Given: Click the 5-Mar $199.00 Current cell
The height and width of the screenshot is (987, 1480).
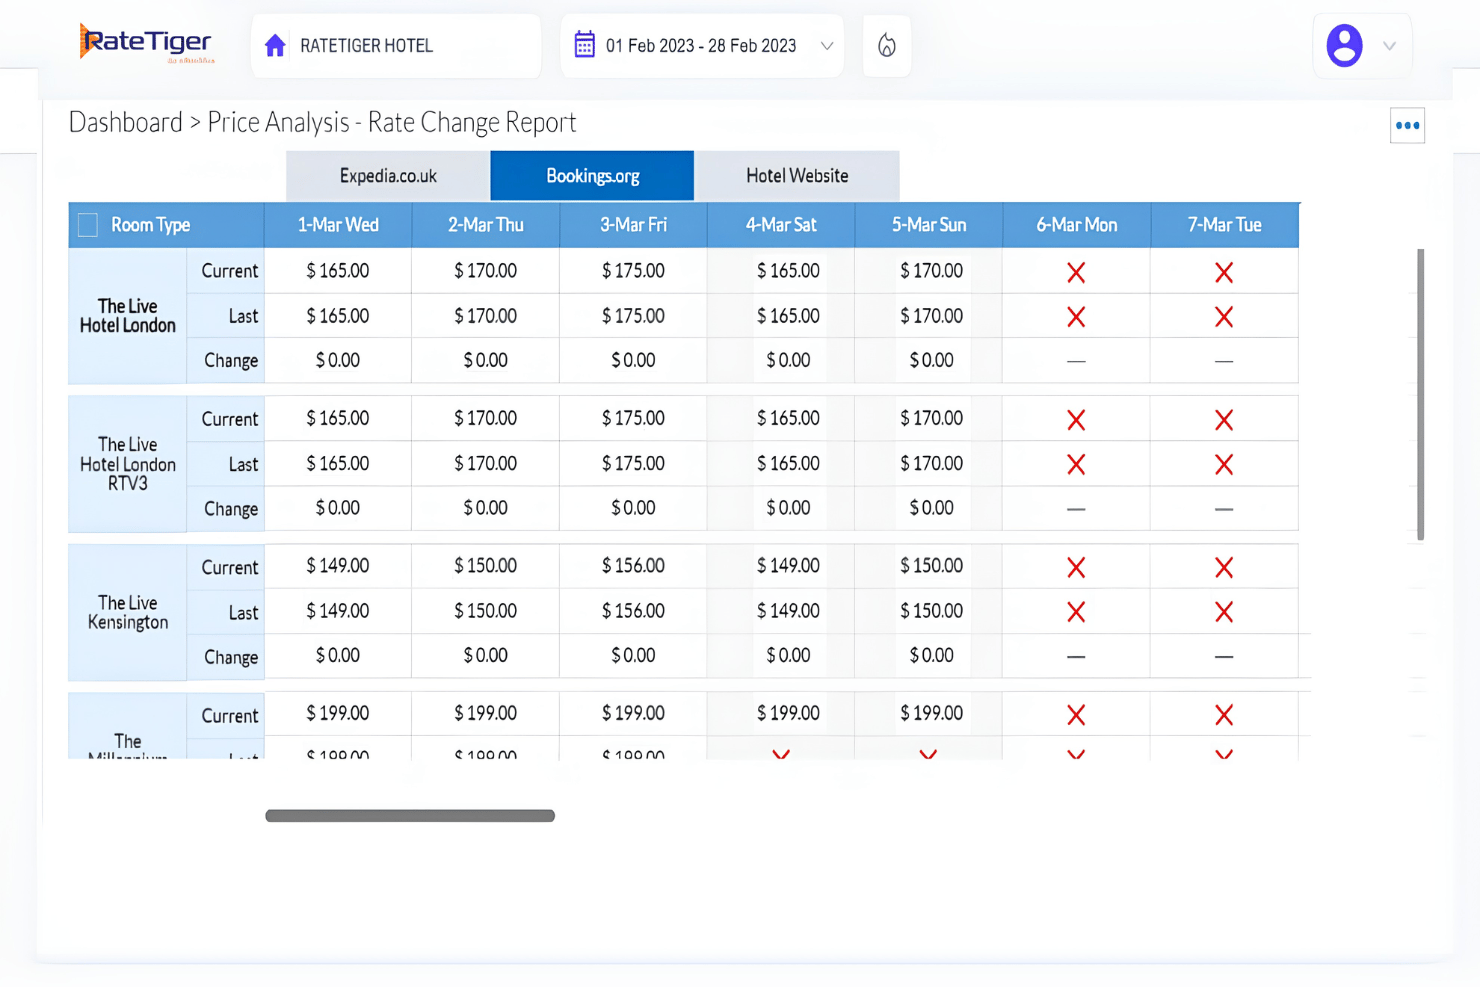Looking at the screenshot, I should pyautogui.click(x=932, y=714).
